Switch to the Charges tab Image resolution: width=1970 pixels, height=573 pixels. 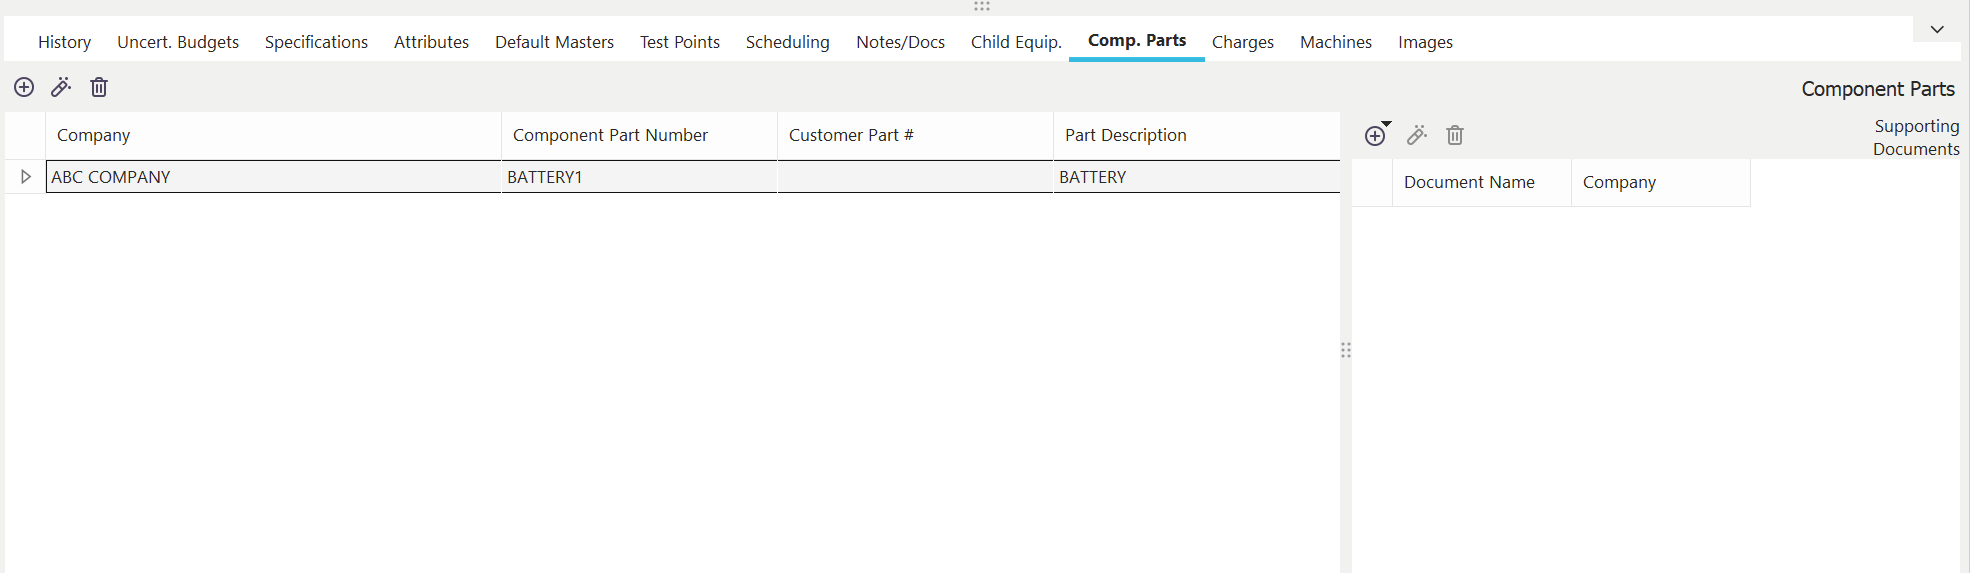coord(1243,42)
